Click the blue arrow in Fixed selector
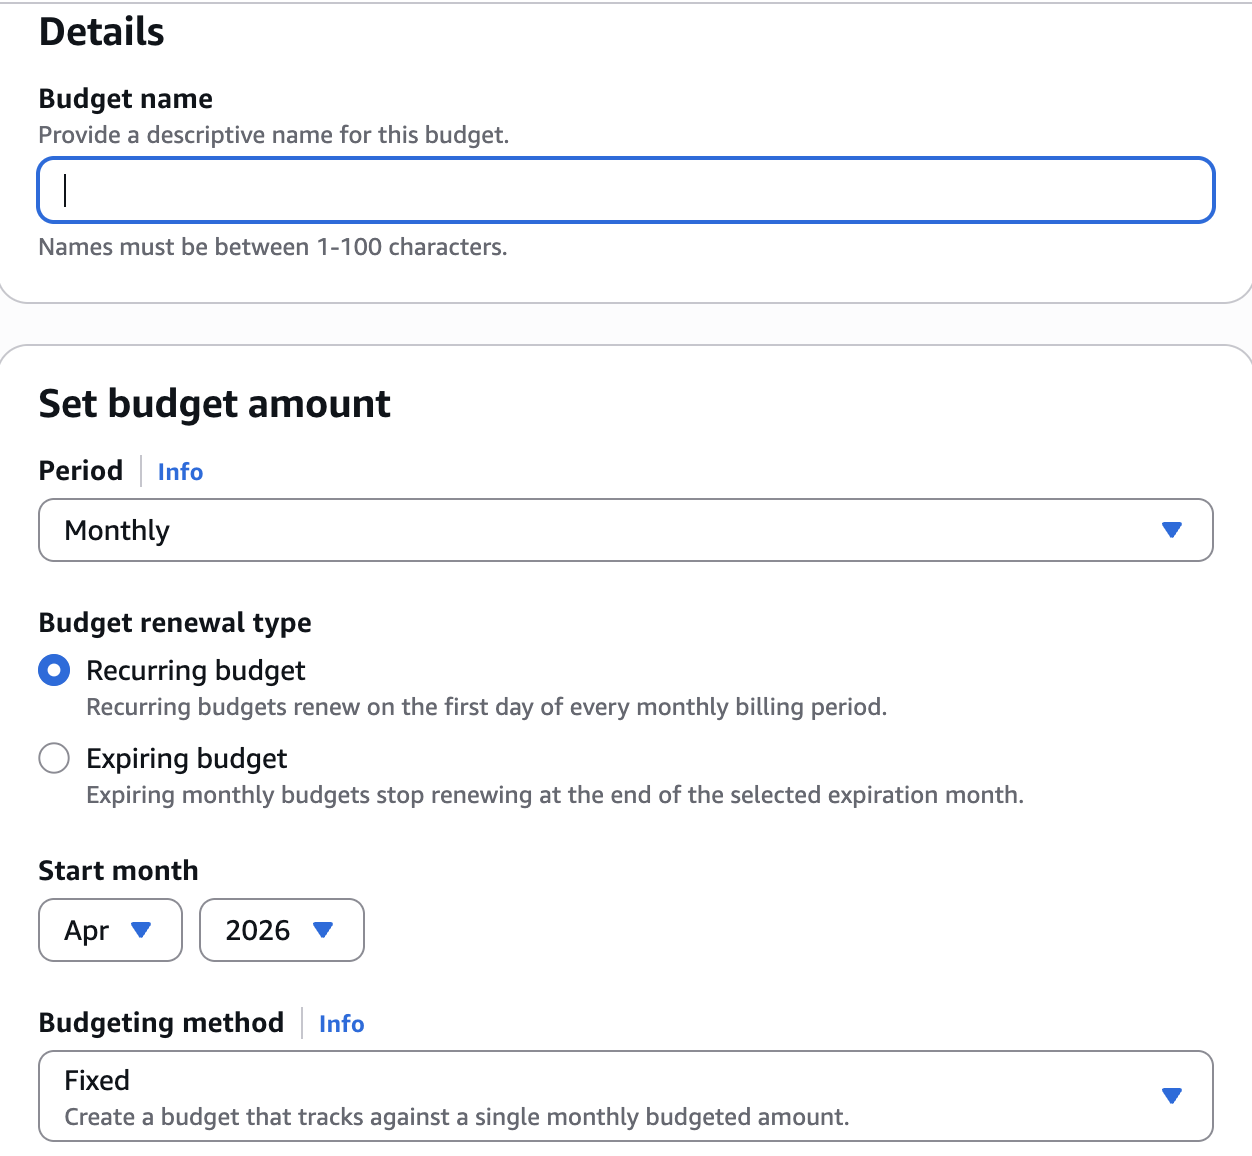 [1172, 1096]
